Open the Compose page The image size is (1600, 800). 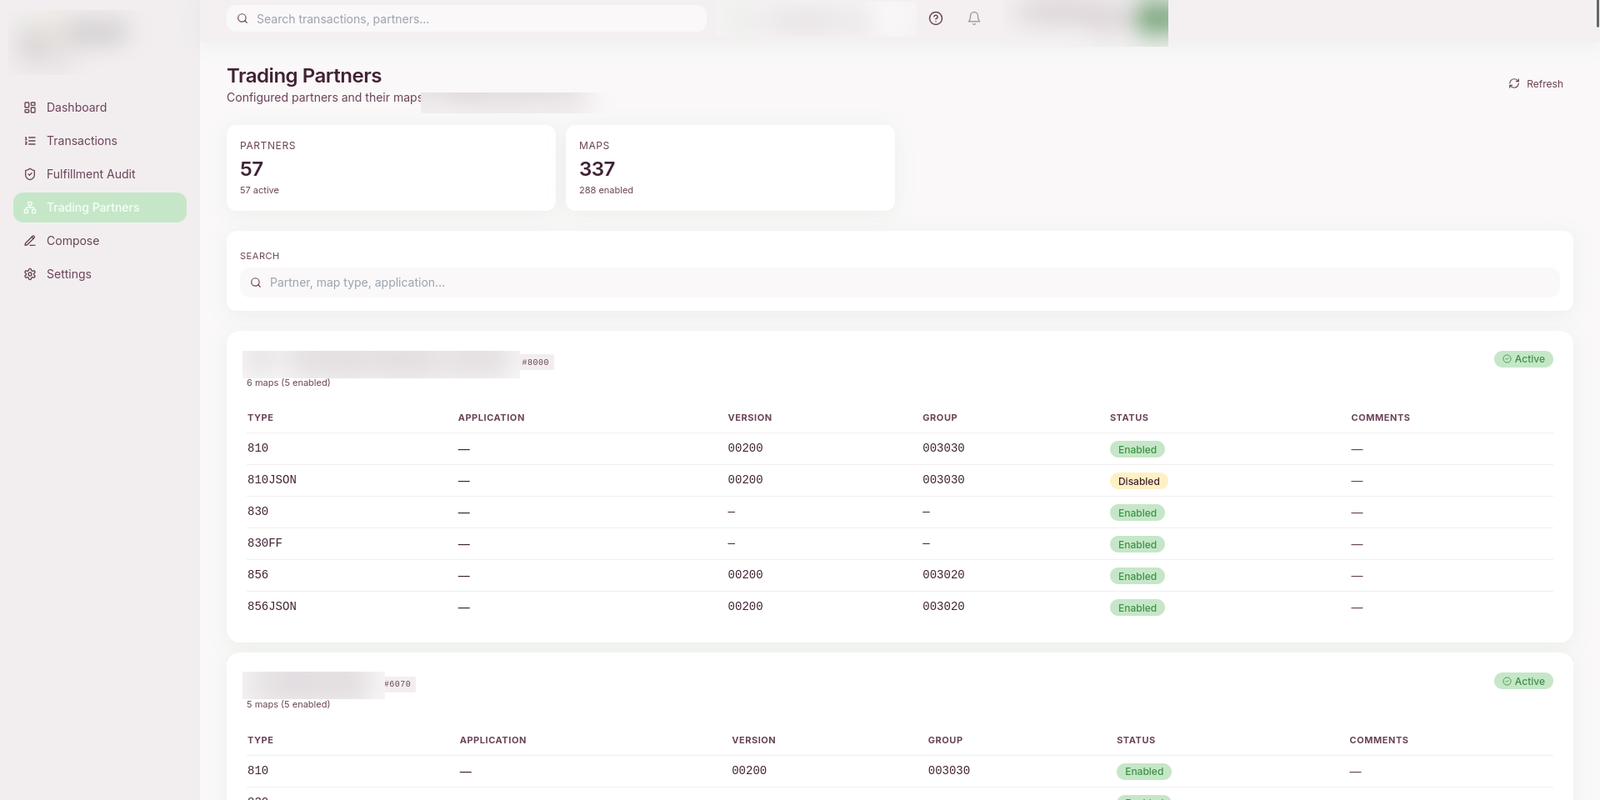click(100, 241)
